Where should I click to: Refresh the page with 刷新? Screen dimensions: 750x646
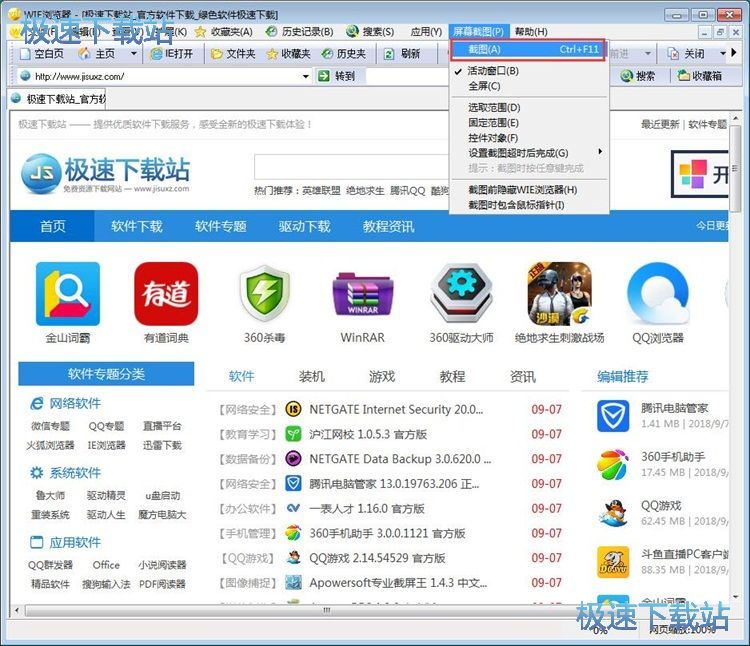tap(402, 54)
